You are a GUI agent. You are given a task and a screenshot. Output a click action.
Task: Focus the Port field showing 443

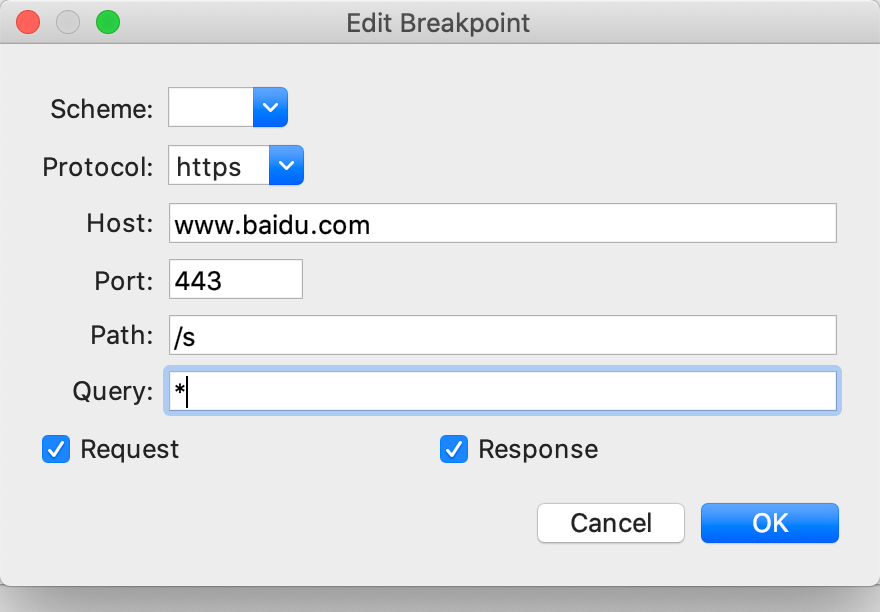click(236, 280)
